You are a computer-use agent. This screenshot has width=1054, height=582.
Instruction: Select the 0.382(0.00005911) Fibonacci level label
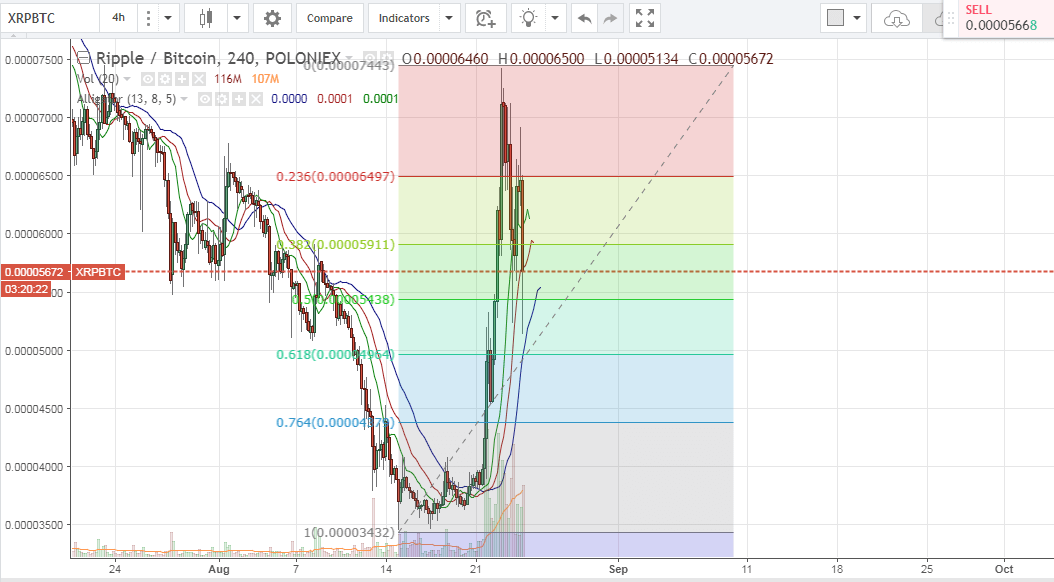pos(335,244)
